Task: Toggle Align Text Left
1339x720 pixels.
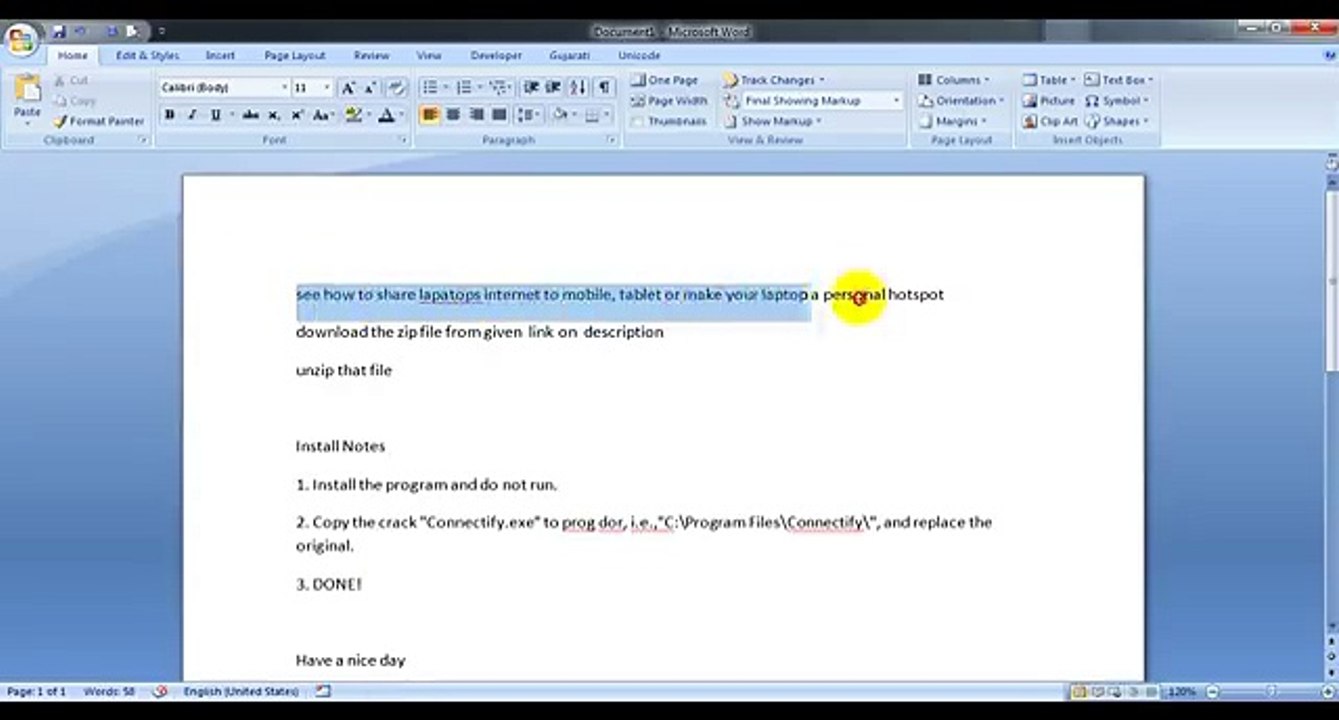Action: [x=430, y=115]
